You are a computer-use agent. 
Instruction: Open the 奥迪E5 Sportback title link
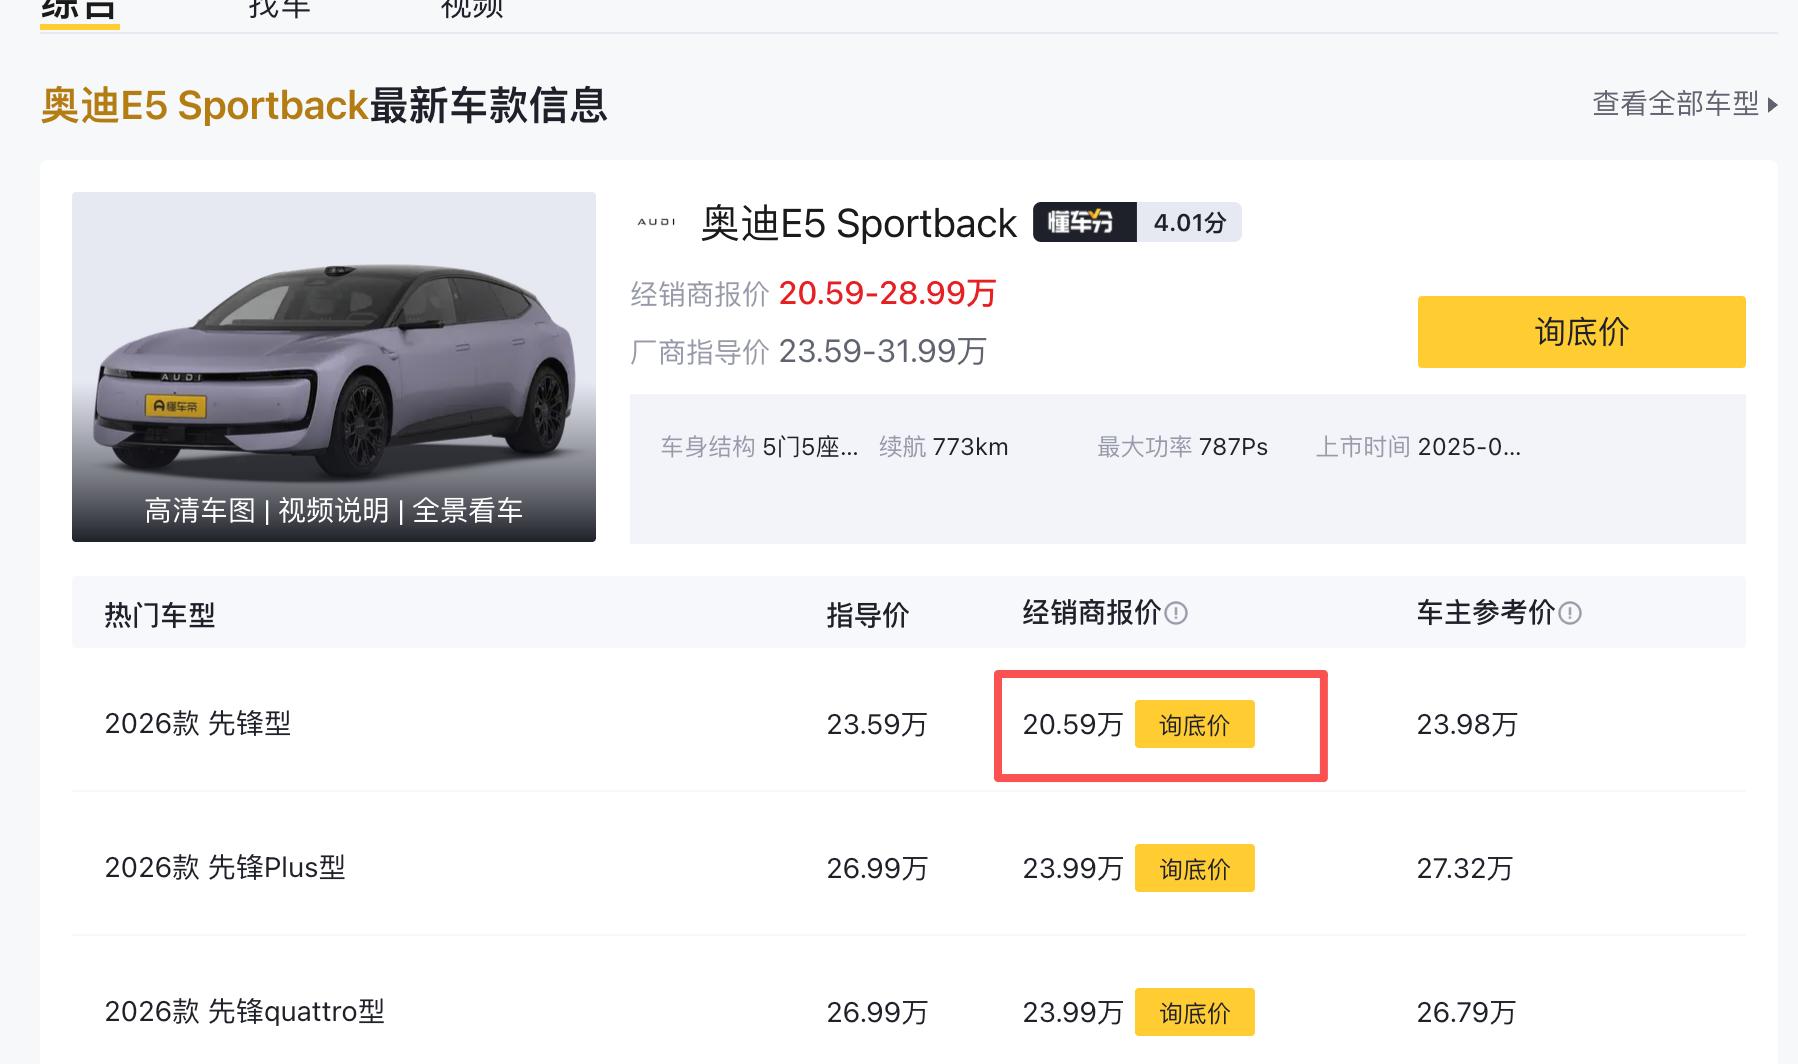(859, 223)
